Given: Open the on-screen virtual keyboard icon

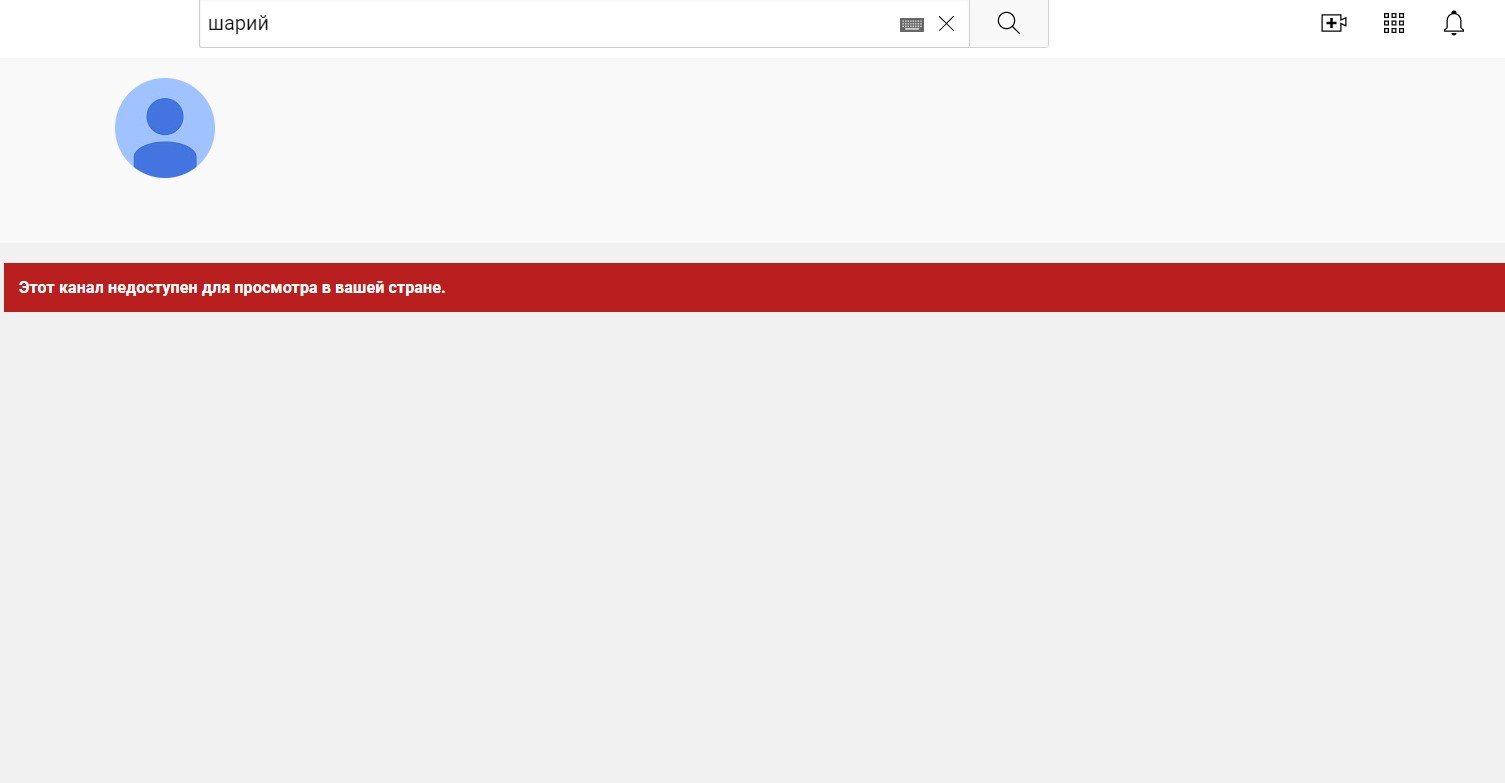Looking at the screenshot, I should [911, 24].
